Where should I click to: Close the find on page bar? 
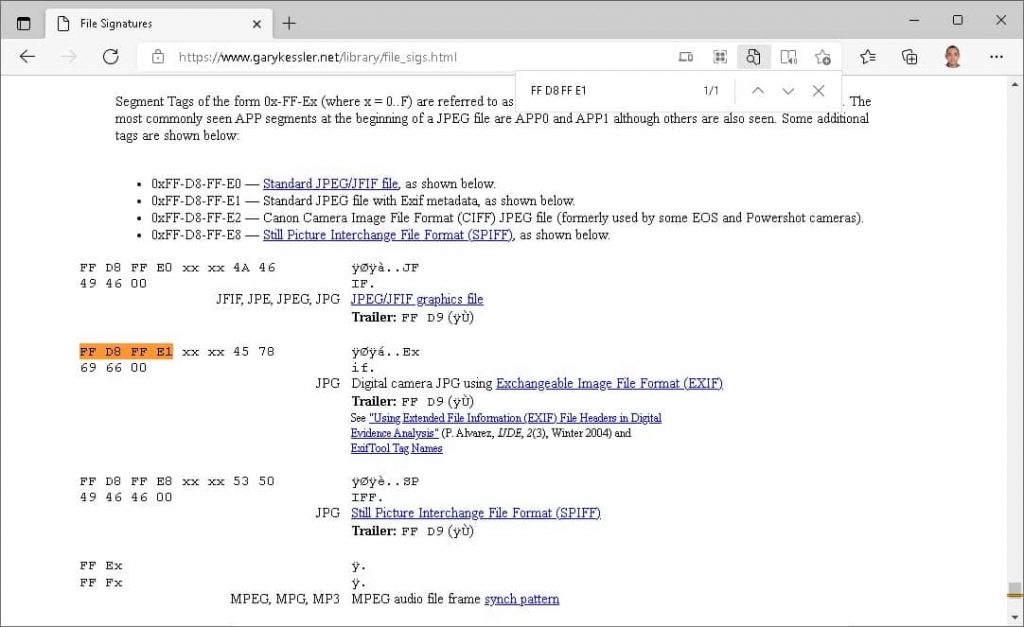pyautogui.click(x=818, y=91)
